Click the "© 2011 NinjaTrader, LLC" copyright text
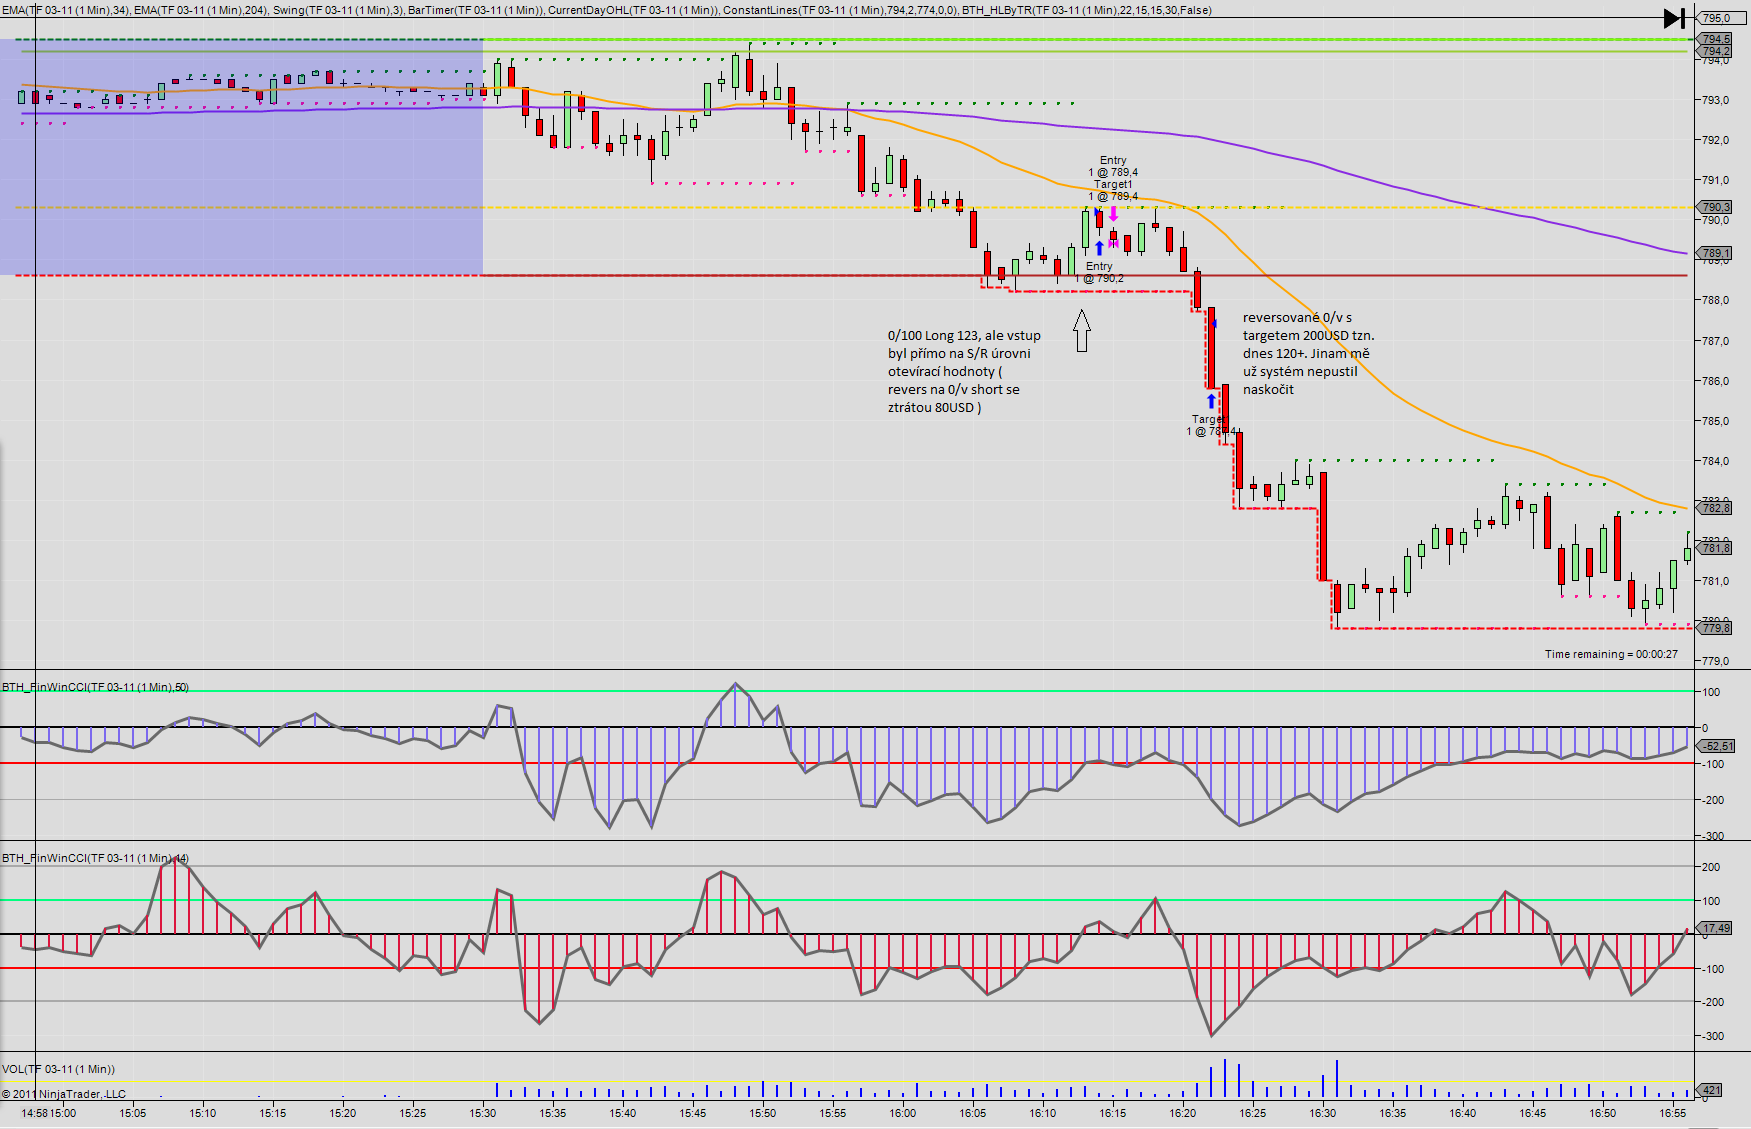 pyautogui.click(x=64, y=1094)
